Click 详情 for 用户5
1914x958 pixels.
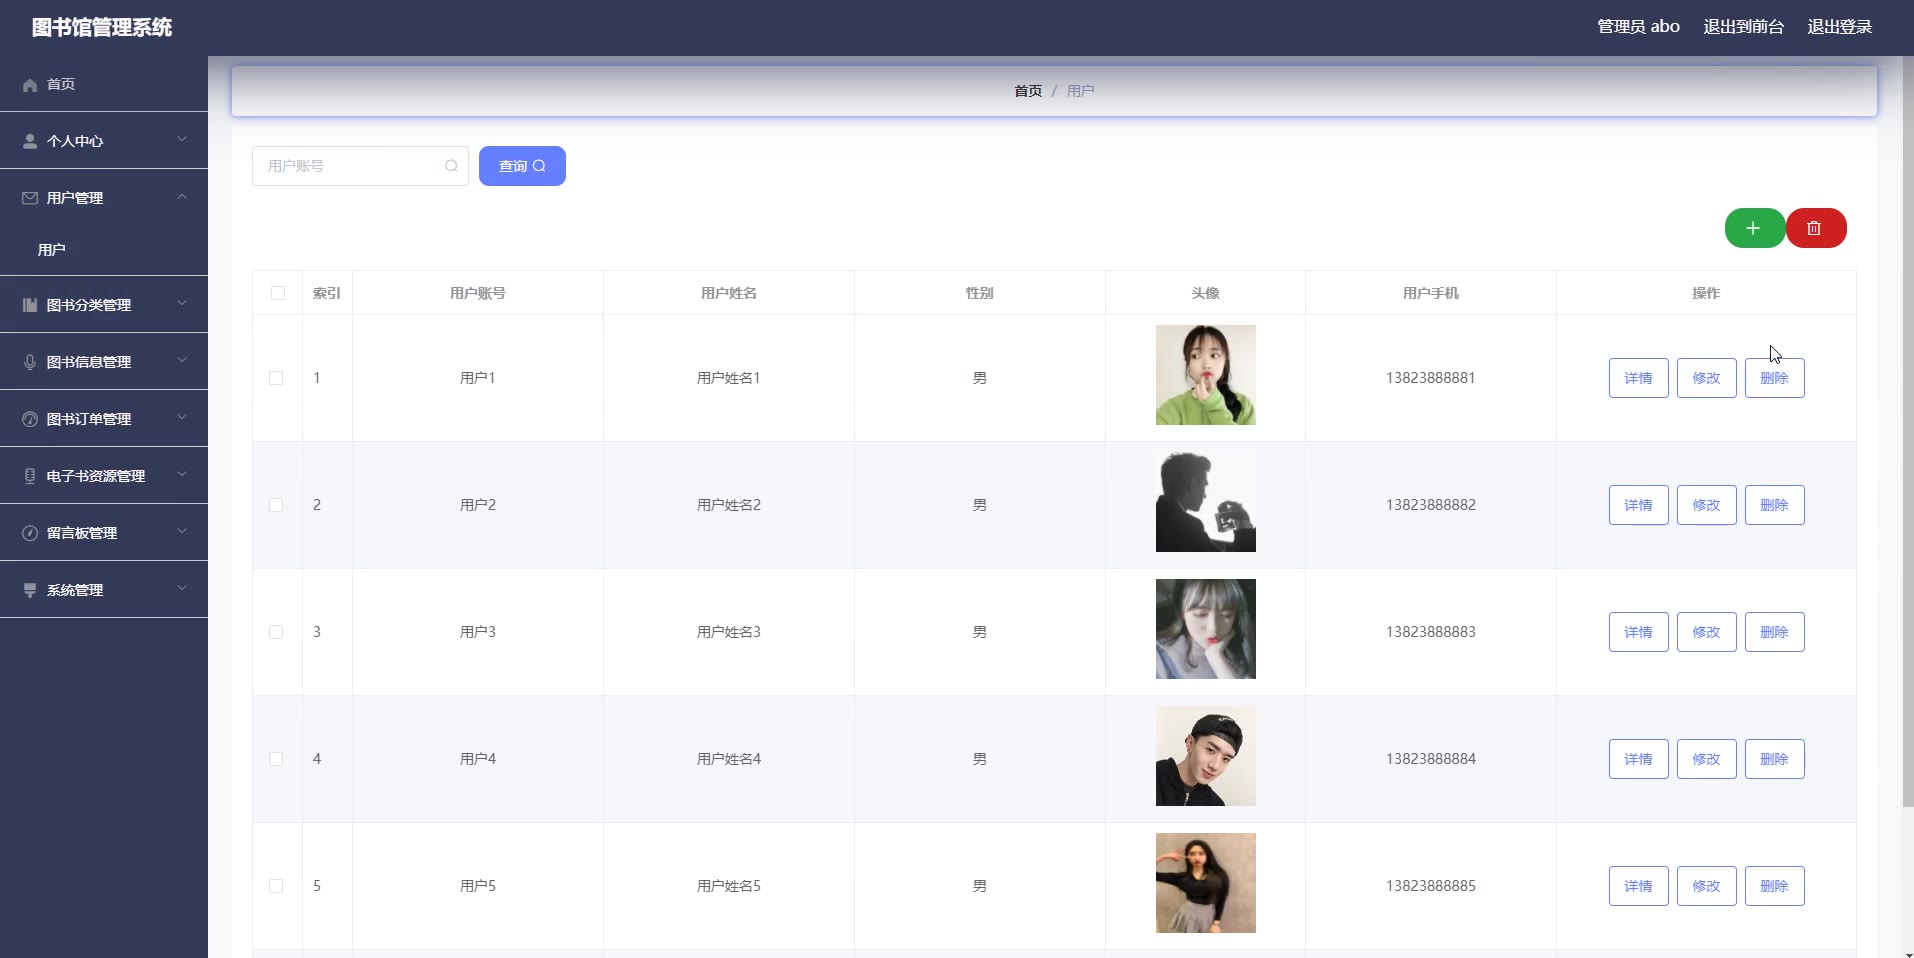[x=1638, y=886]
